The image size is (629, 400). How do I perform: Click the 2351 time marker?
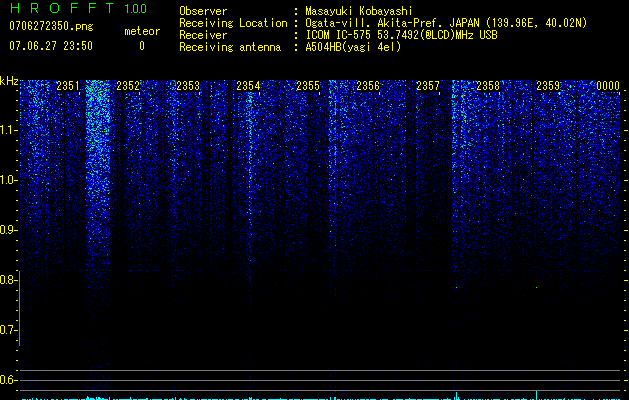coord(68,86)
